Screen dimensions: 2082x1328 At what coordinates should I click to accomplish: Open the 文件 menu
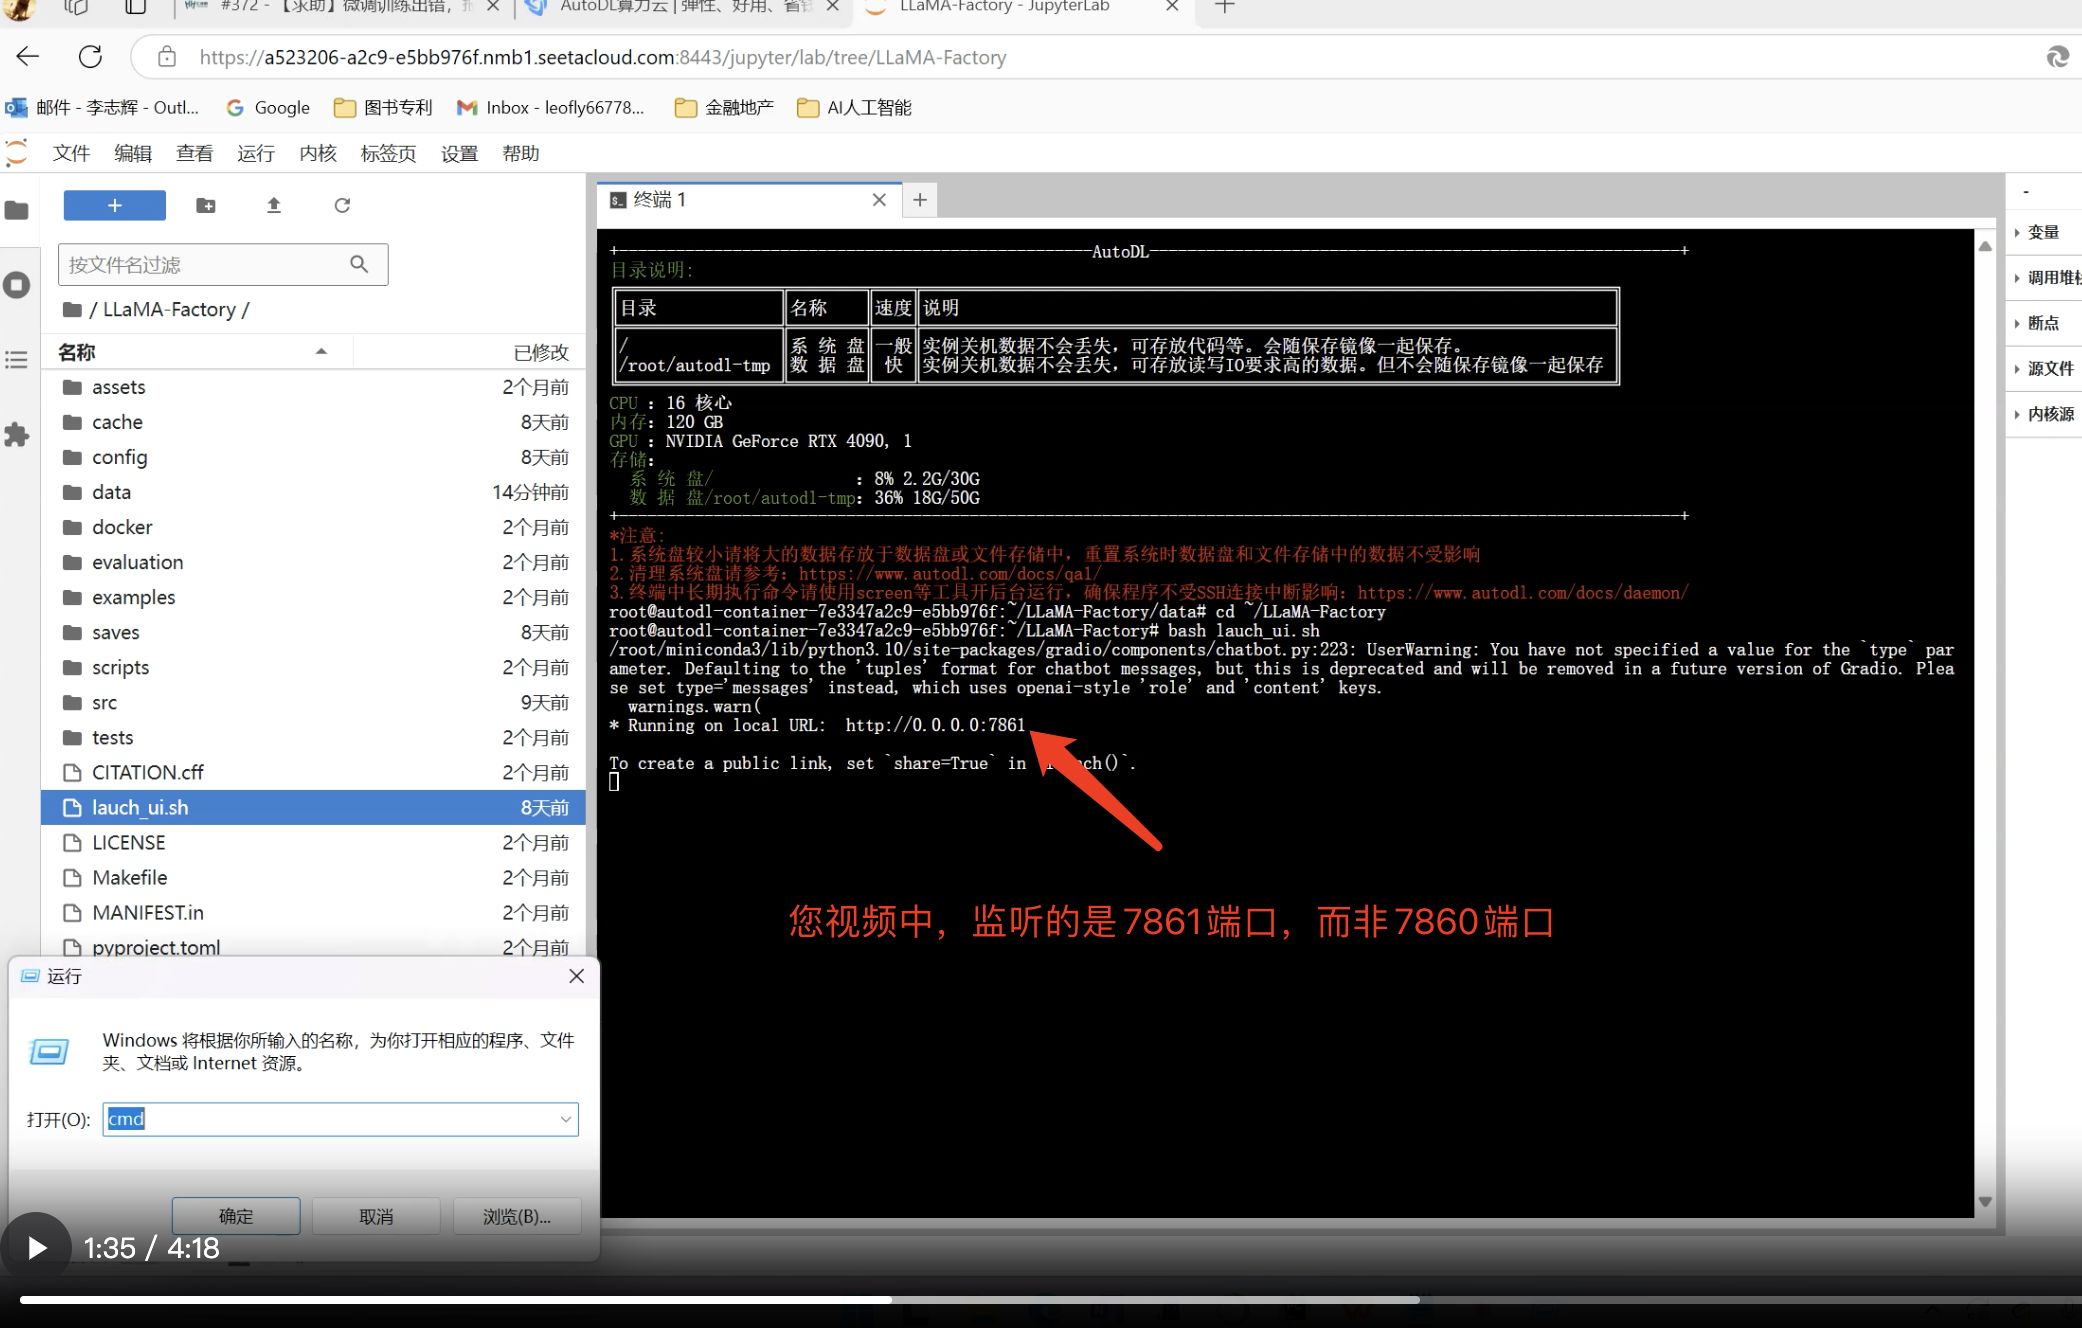click(x=71, y=153)
